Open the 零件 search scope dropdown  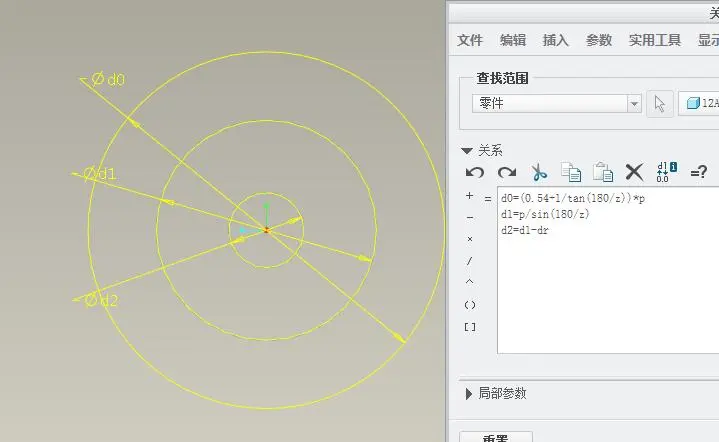tap(556, 104)
